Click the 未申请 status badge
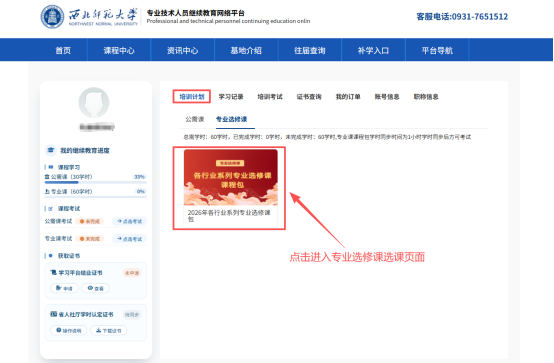The width and height of the screenshot is (554, 363). pyautogui.click(x=132, y=273)
